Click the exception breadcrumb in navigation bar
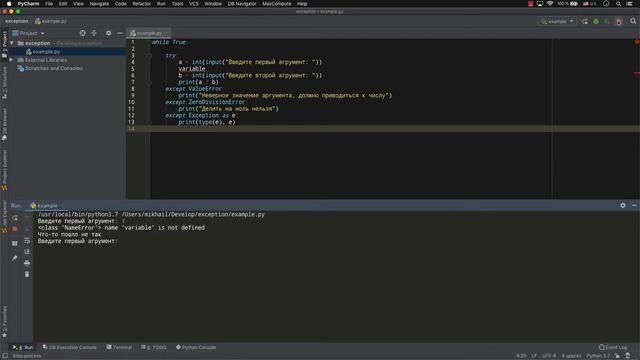This screenshot has width=640, height=360. 17,21
